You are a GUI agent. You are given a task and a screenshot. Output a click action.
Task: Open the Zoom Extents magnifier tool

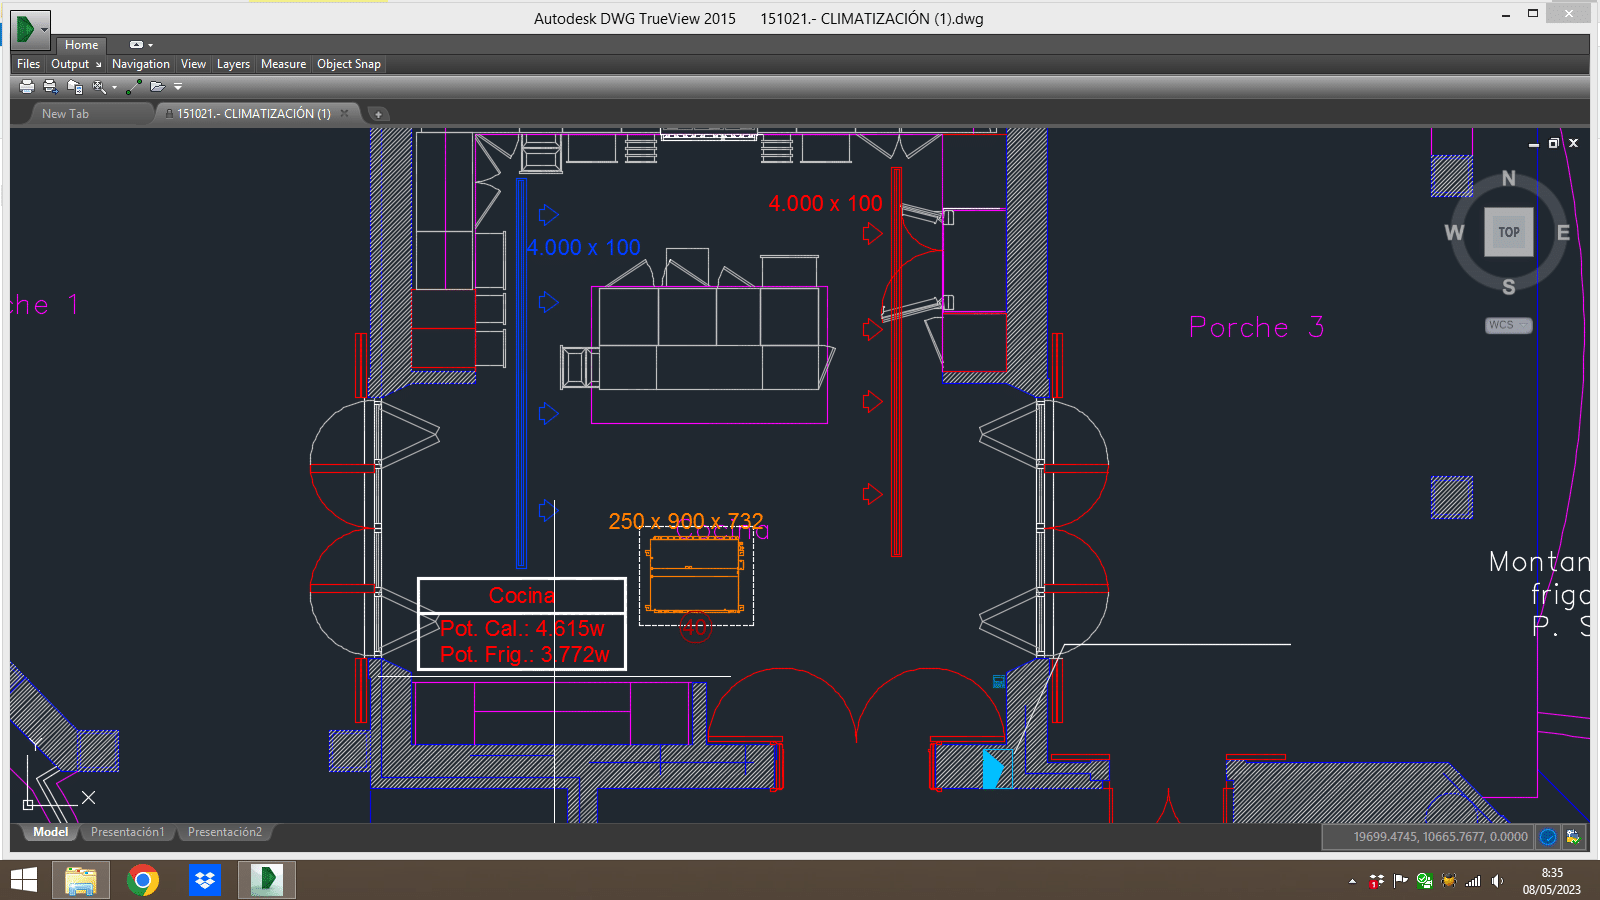point(98,87)
